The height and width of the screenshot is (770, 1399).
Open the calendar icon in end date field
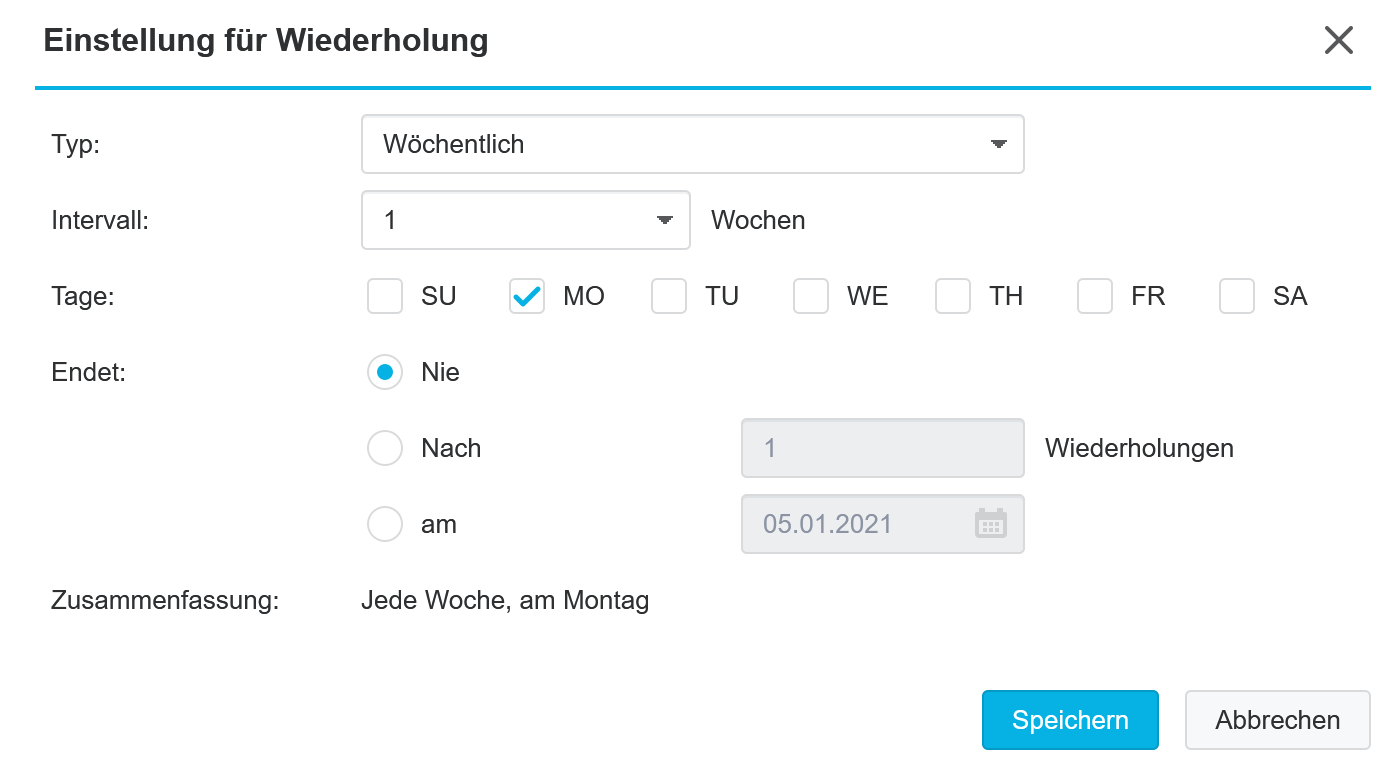click(x=990, y=524)
